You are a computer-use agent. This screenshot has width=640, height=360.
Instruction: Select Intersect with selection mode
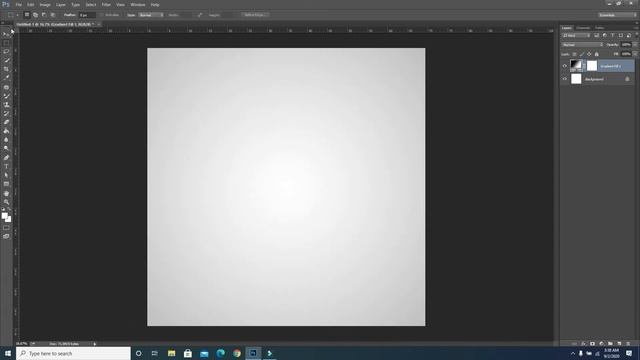[x=53, y=15]
